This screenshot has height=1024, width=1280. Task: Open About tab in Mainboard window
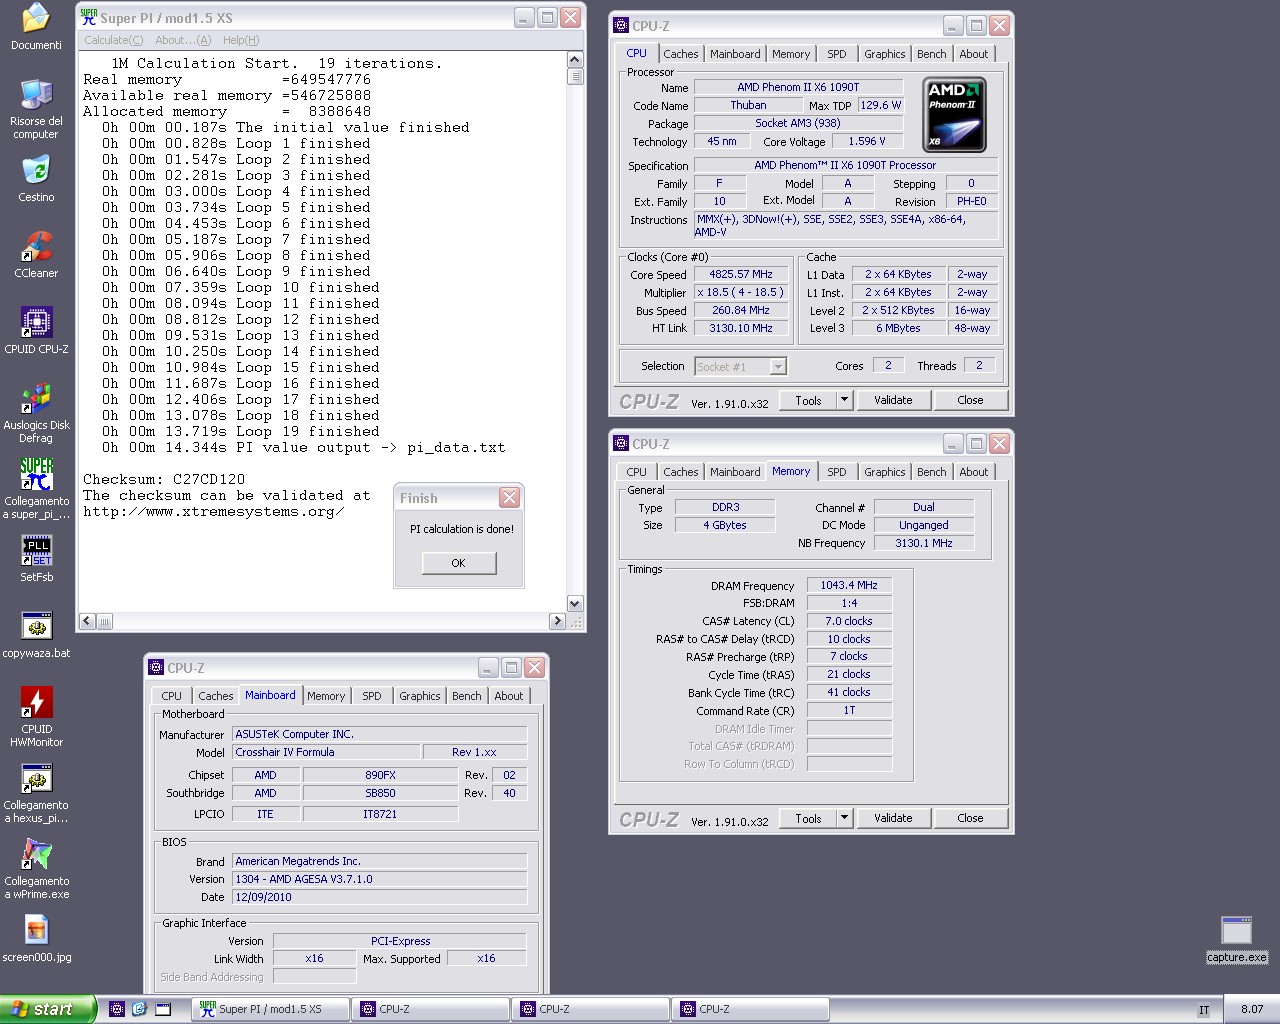pyautogui.click(x=509, y=696)
